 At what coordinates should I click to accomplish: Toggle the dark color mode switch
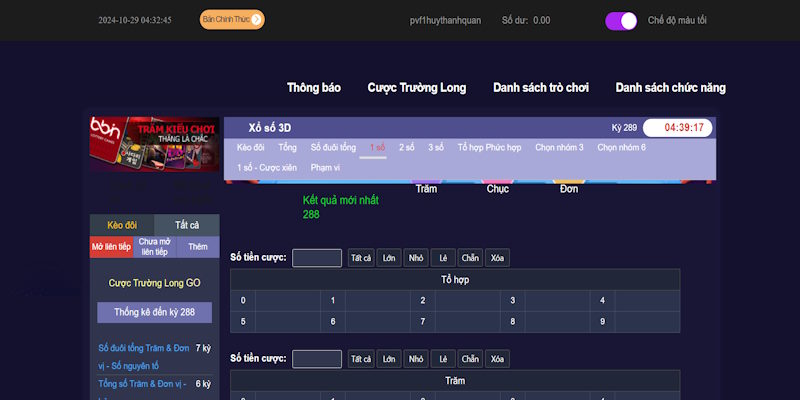coord(621,20)
